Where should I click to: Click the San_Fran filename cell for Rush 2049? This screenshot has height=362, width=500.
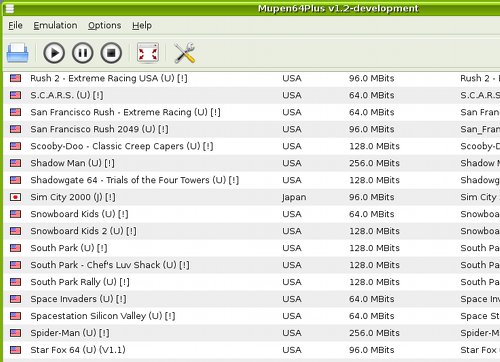tap(480, 130)
